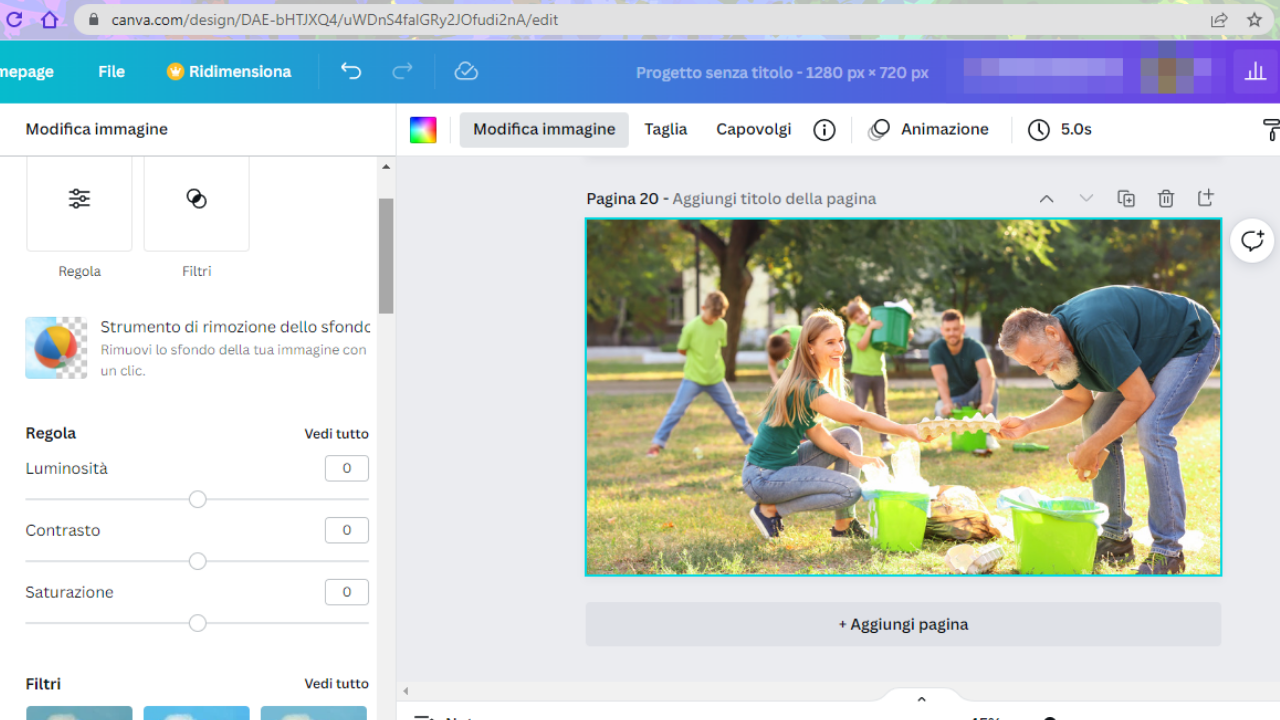Open the File menu
The width and height of the screenshot is (1280, 720).
pyautogui.click(x=111, y=71)
